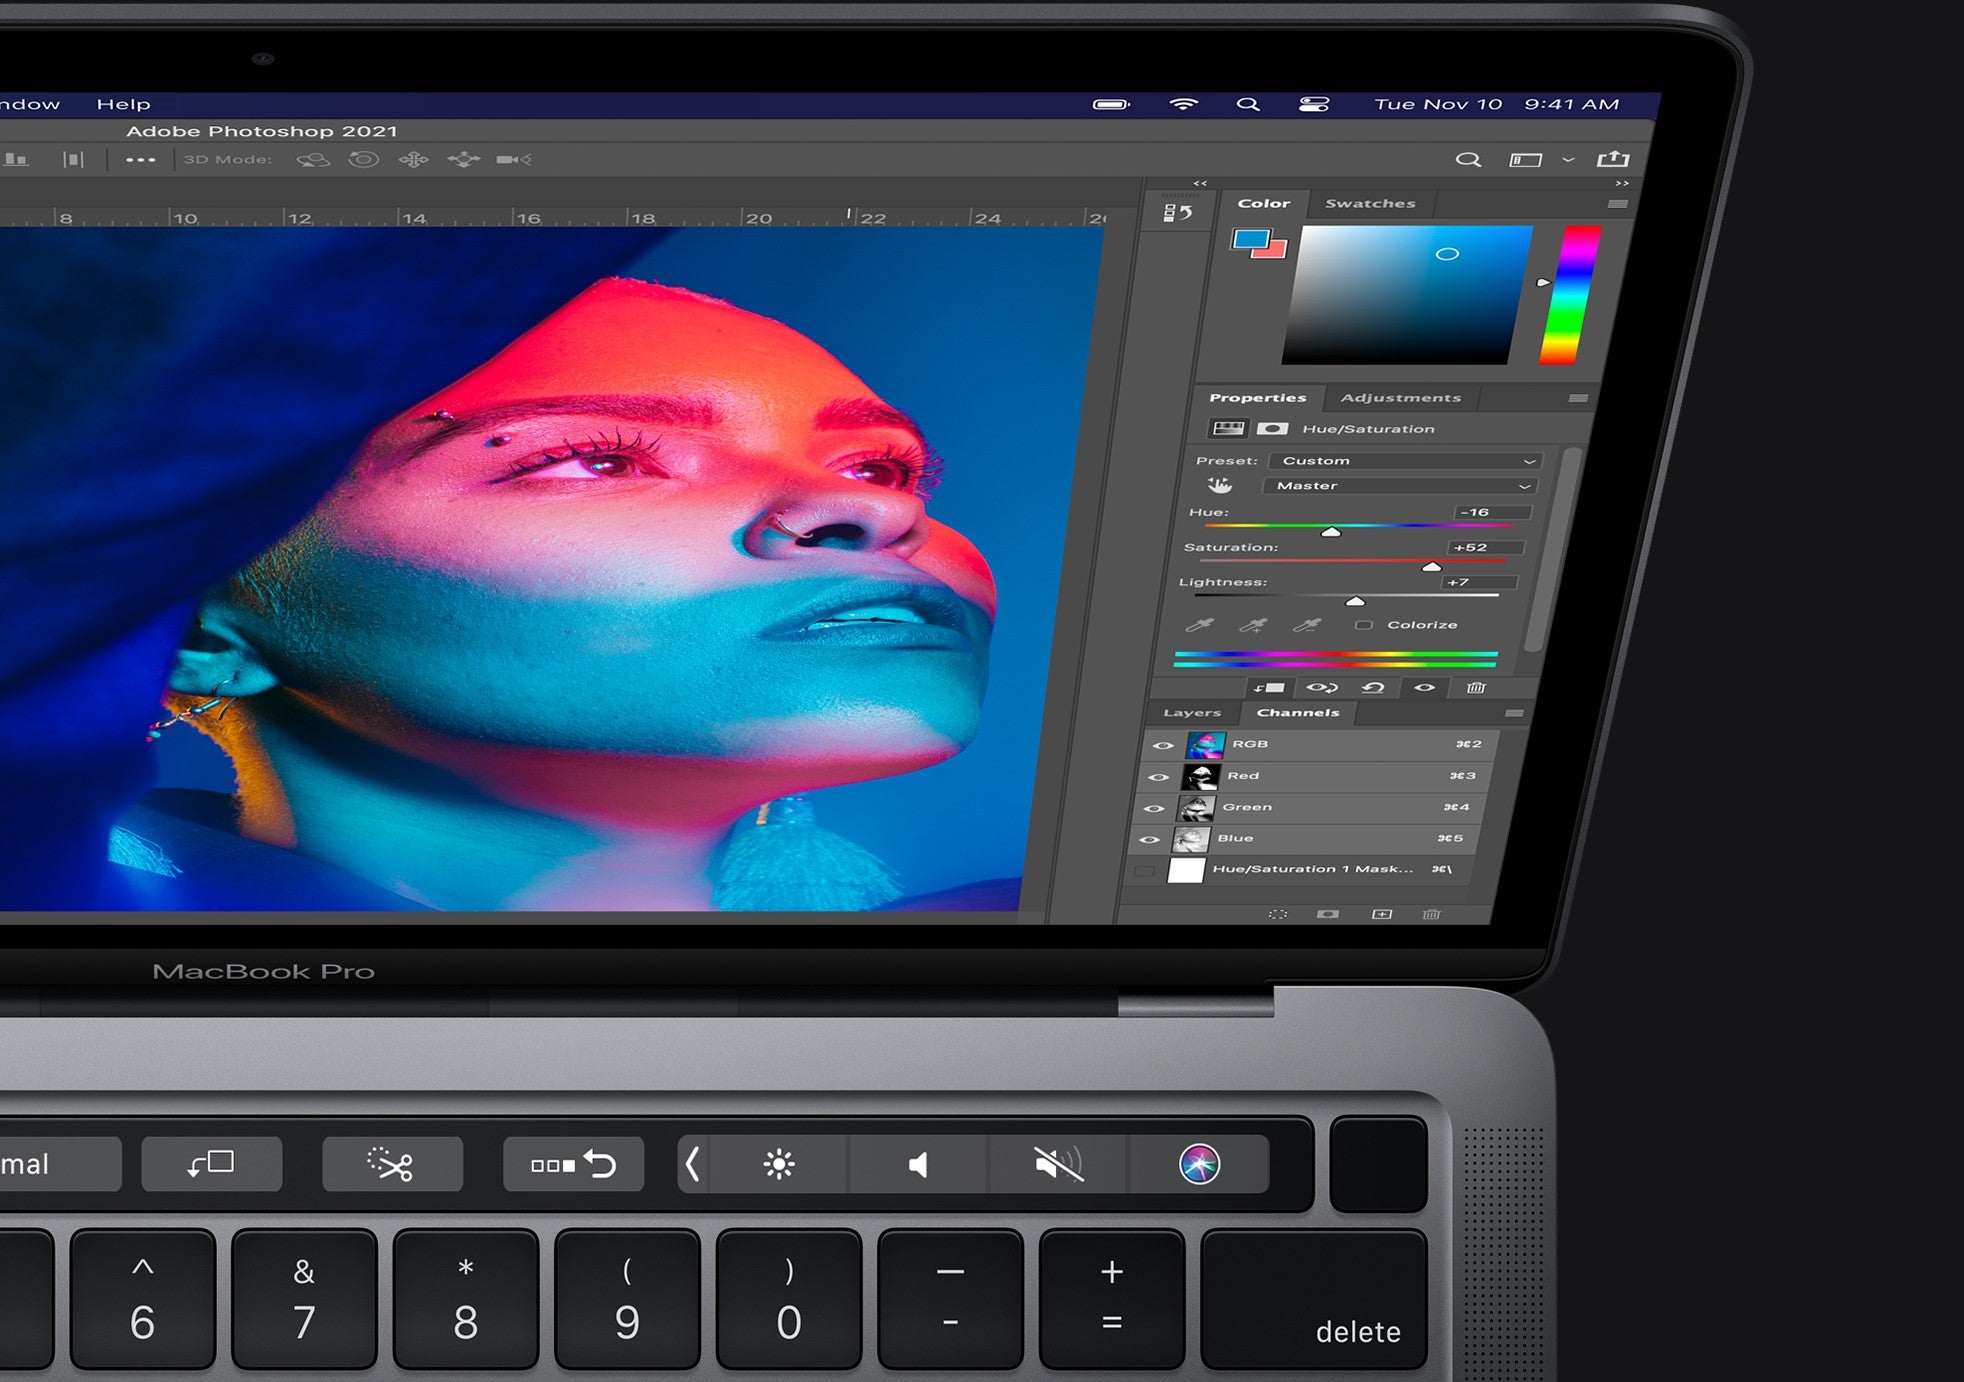Open the Channels panel menu
This screenshot has height=1382, width=1964.
tap(1515, 713)
